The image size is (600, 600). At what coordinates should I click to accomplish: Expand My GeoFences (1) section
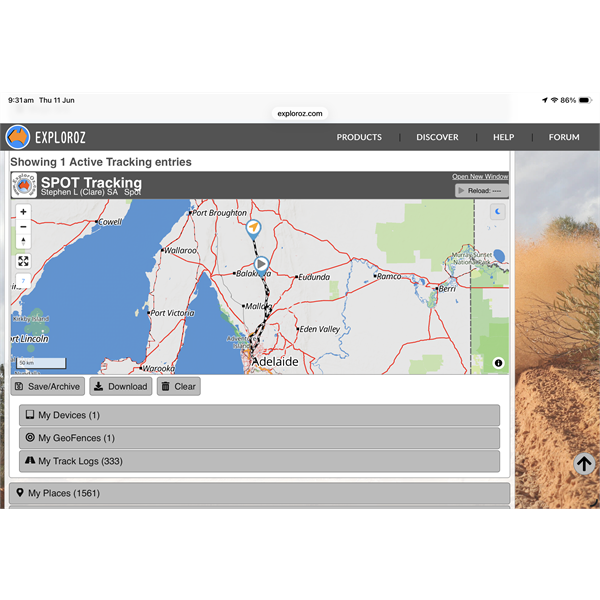[x=259, y=438]
